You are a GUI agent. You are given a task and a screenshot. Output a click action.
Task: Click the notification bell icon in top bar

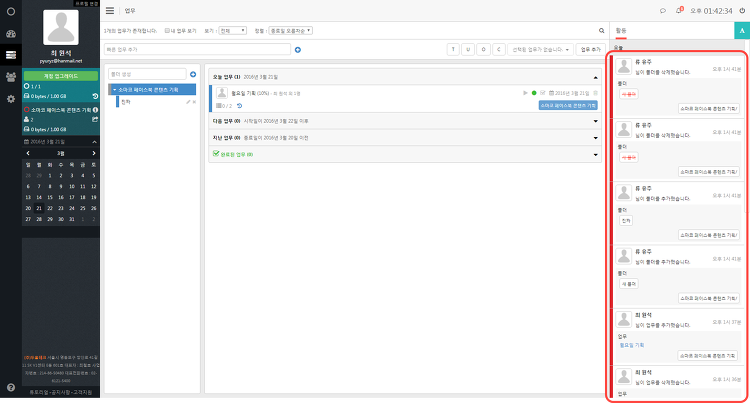[679, 11]
